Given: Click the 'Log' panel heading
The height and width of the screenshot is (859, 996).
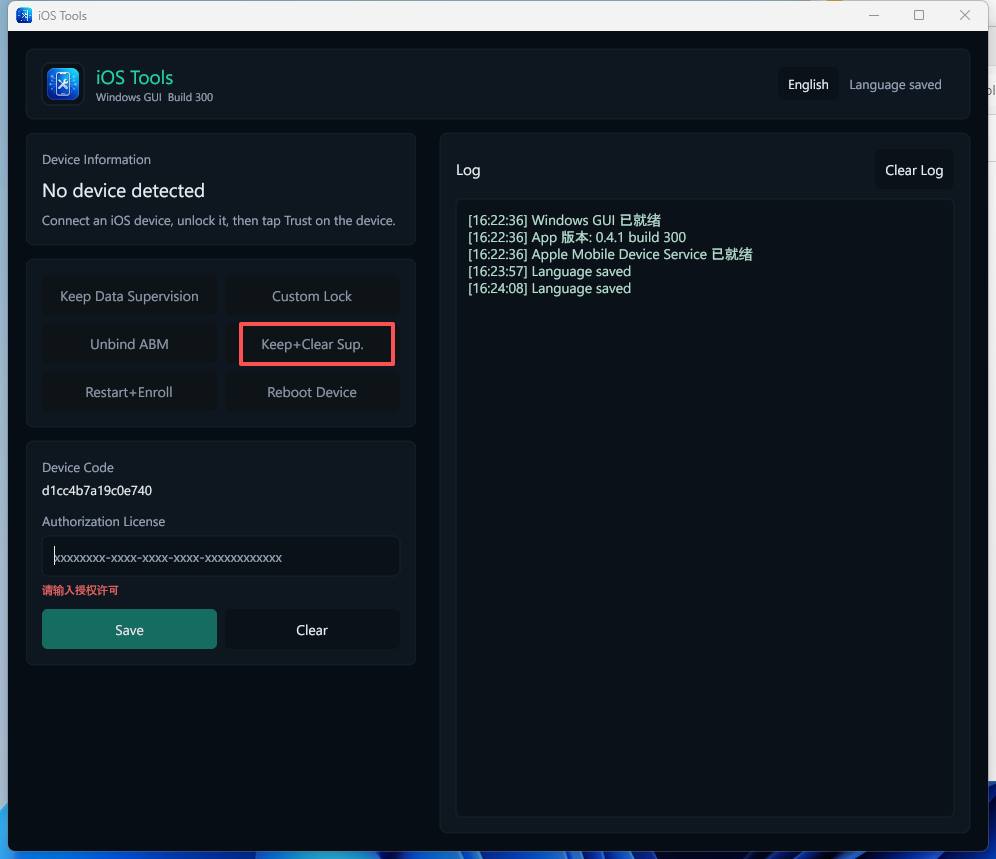Looking at the screenshot, I should point(468,170).
